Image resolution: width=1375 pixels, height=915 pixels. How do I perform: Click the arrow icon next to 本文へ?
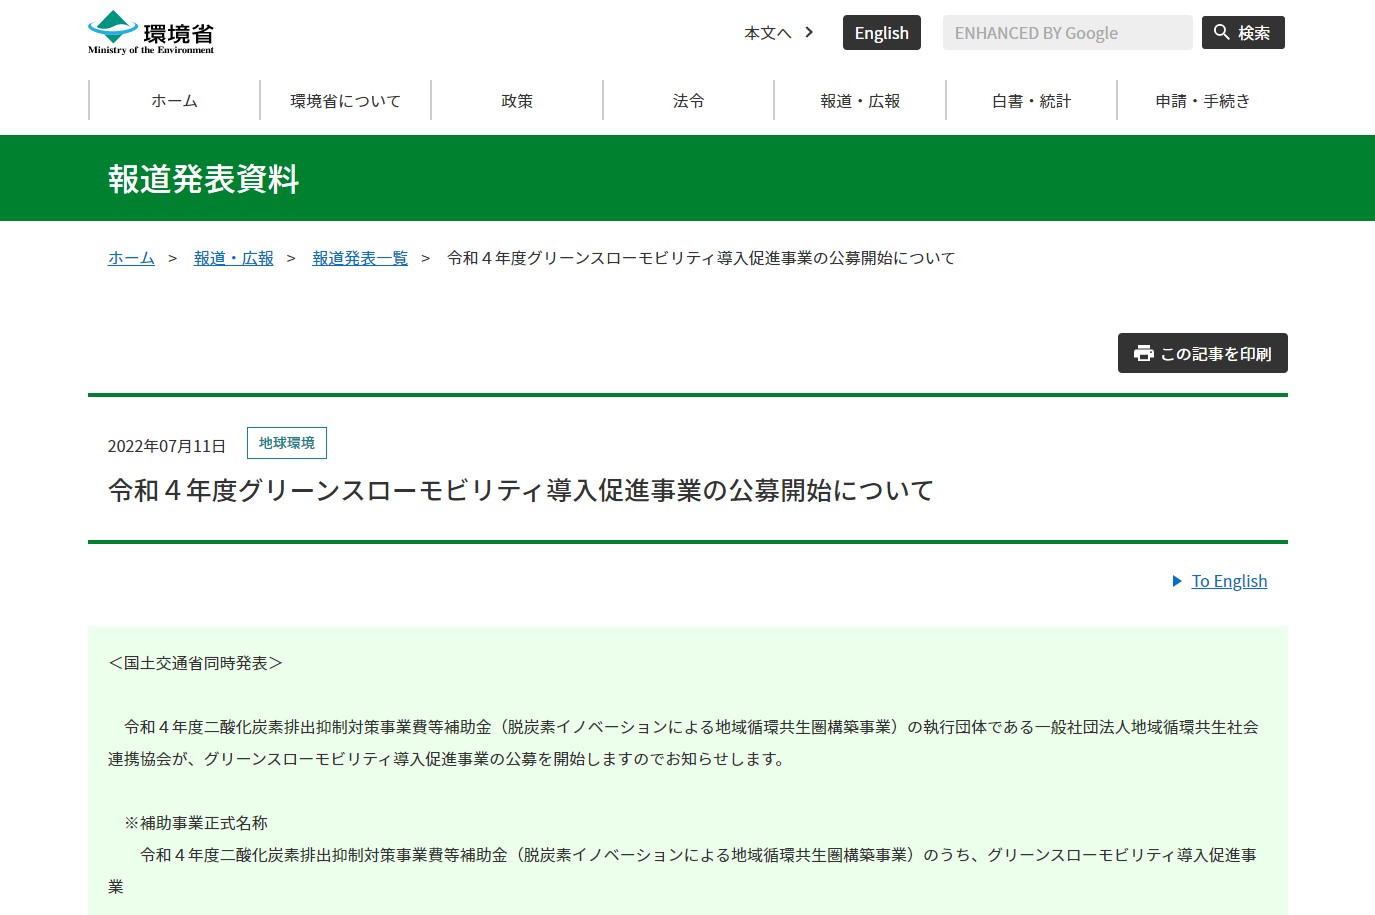click(x=808, y=32)
